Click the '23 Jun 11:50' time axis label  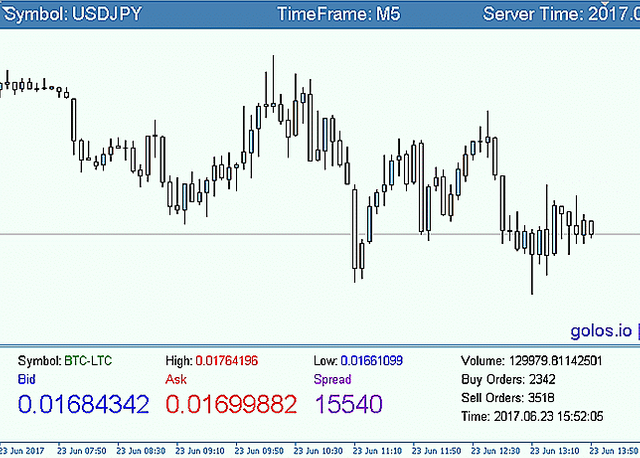[x=436, y=451]
